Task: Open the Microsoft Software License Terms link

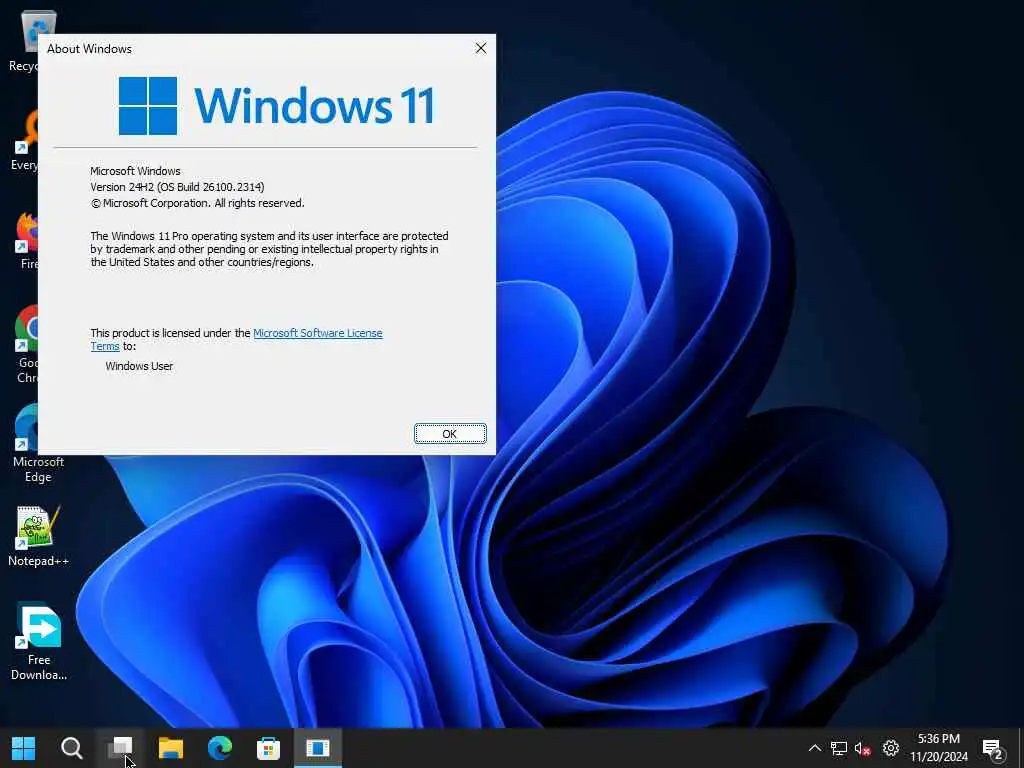Action: [317, 333]
